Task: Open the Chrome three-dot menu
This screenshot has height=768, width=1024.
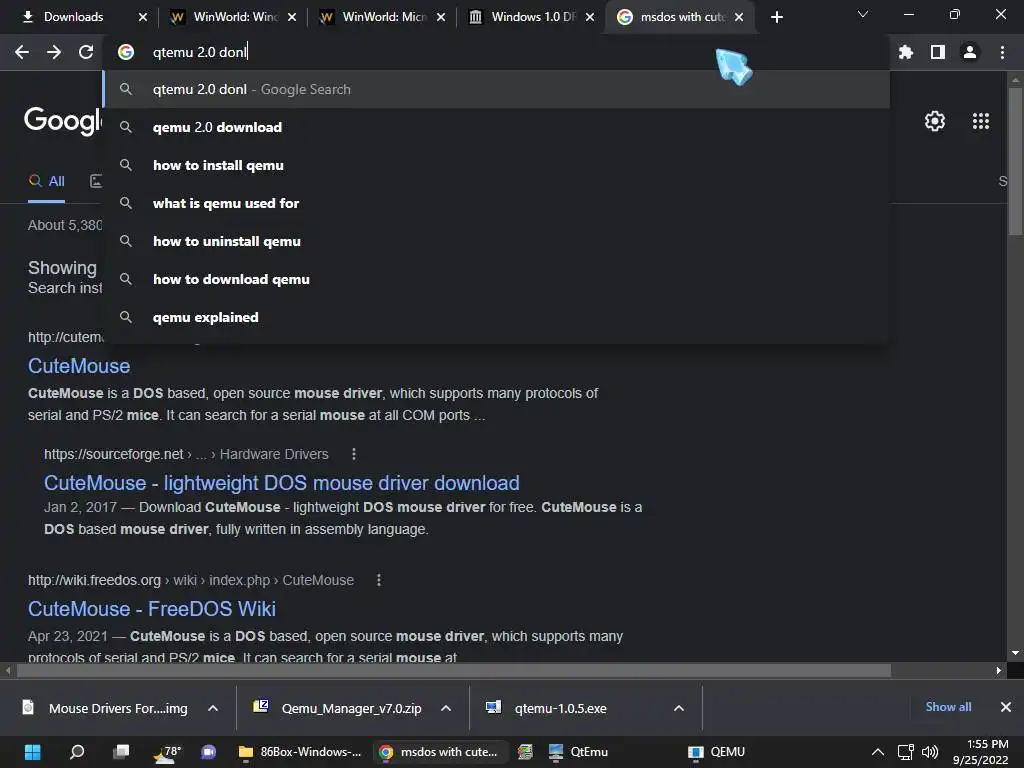Action: coord(1002,52)
